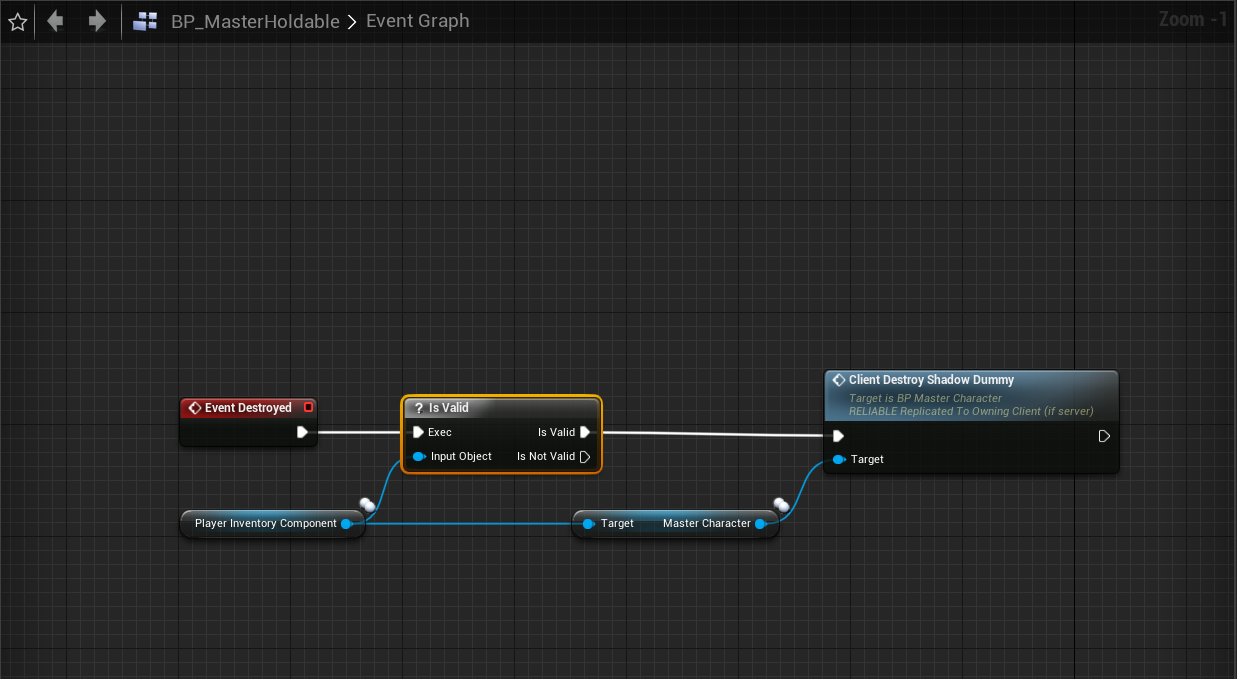1237x679 pixels.
Task: Go back with the left arrow
Action: (55, 21)
